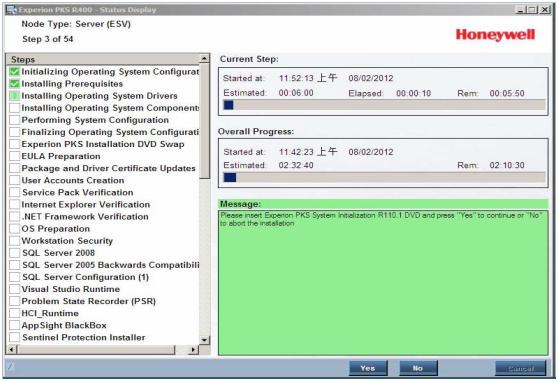Screen dimensions: 558x381
Task: Click the up arrow of the Steps scrollbar
Action: [x=204, y=58]
